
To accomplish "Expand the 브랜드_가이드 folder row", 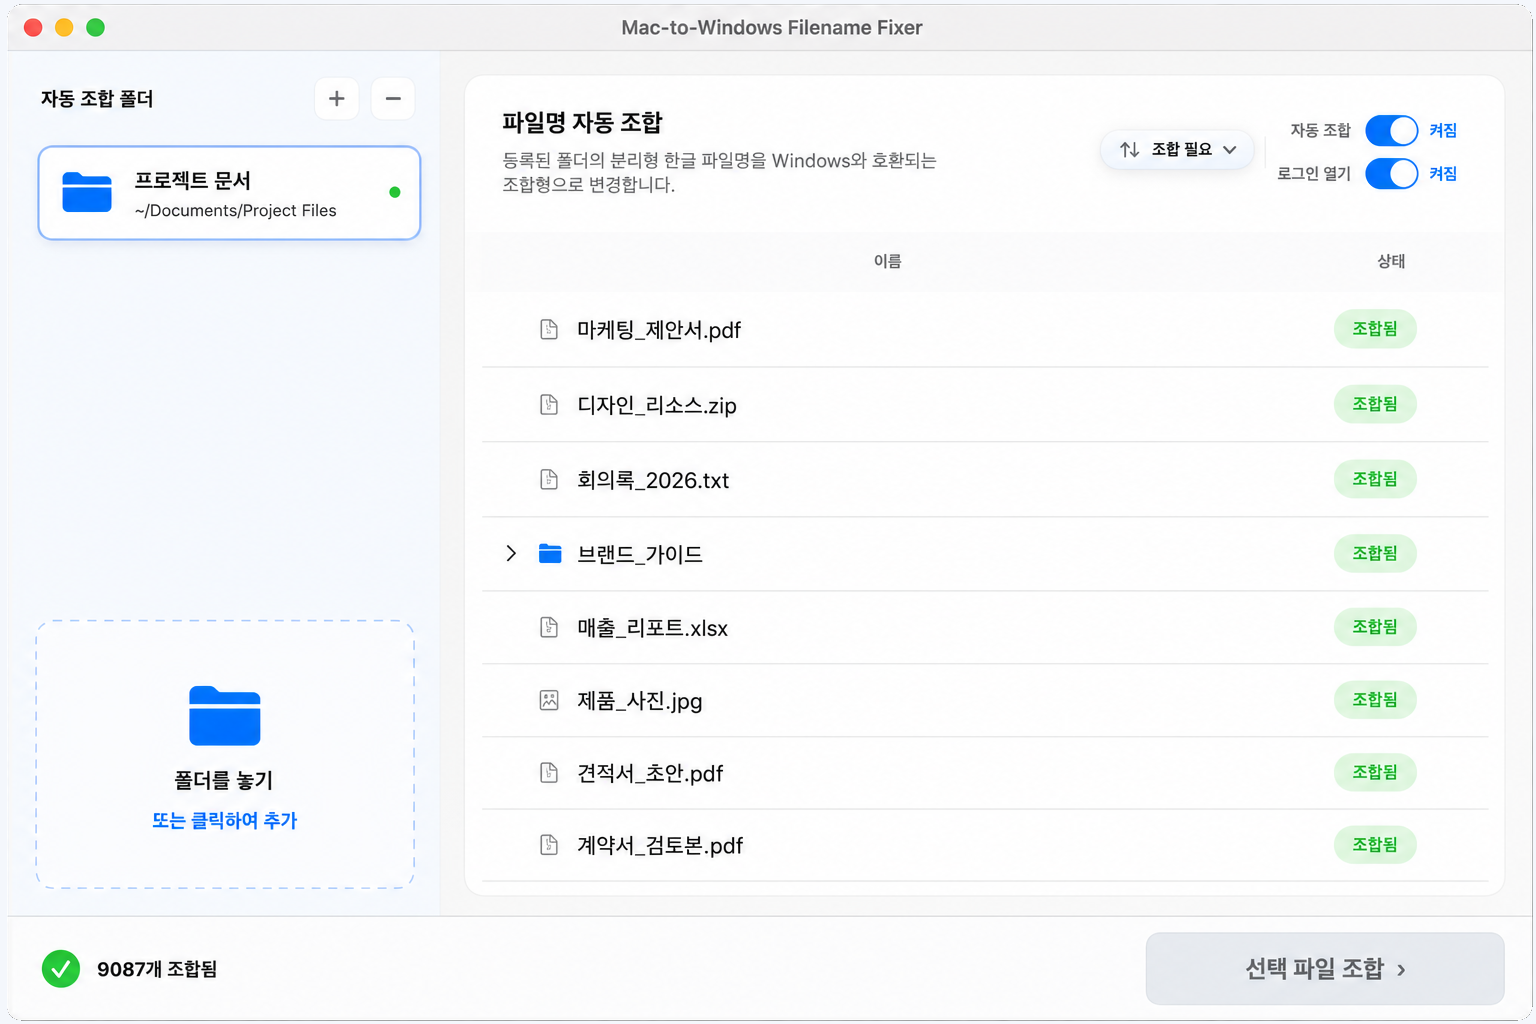I will click(511, 553).
